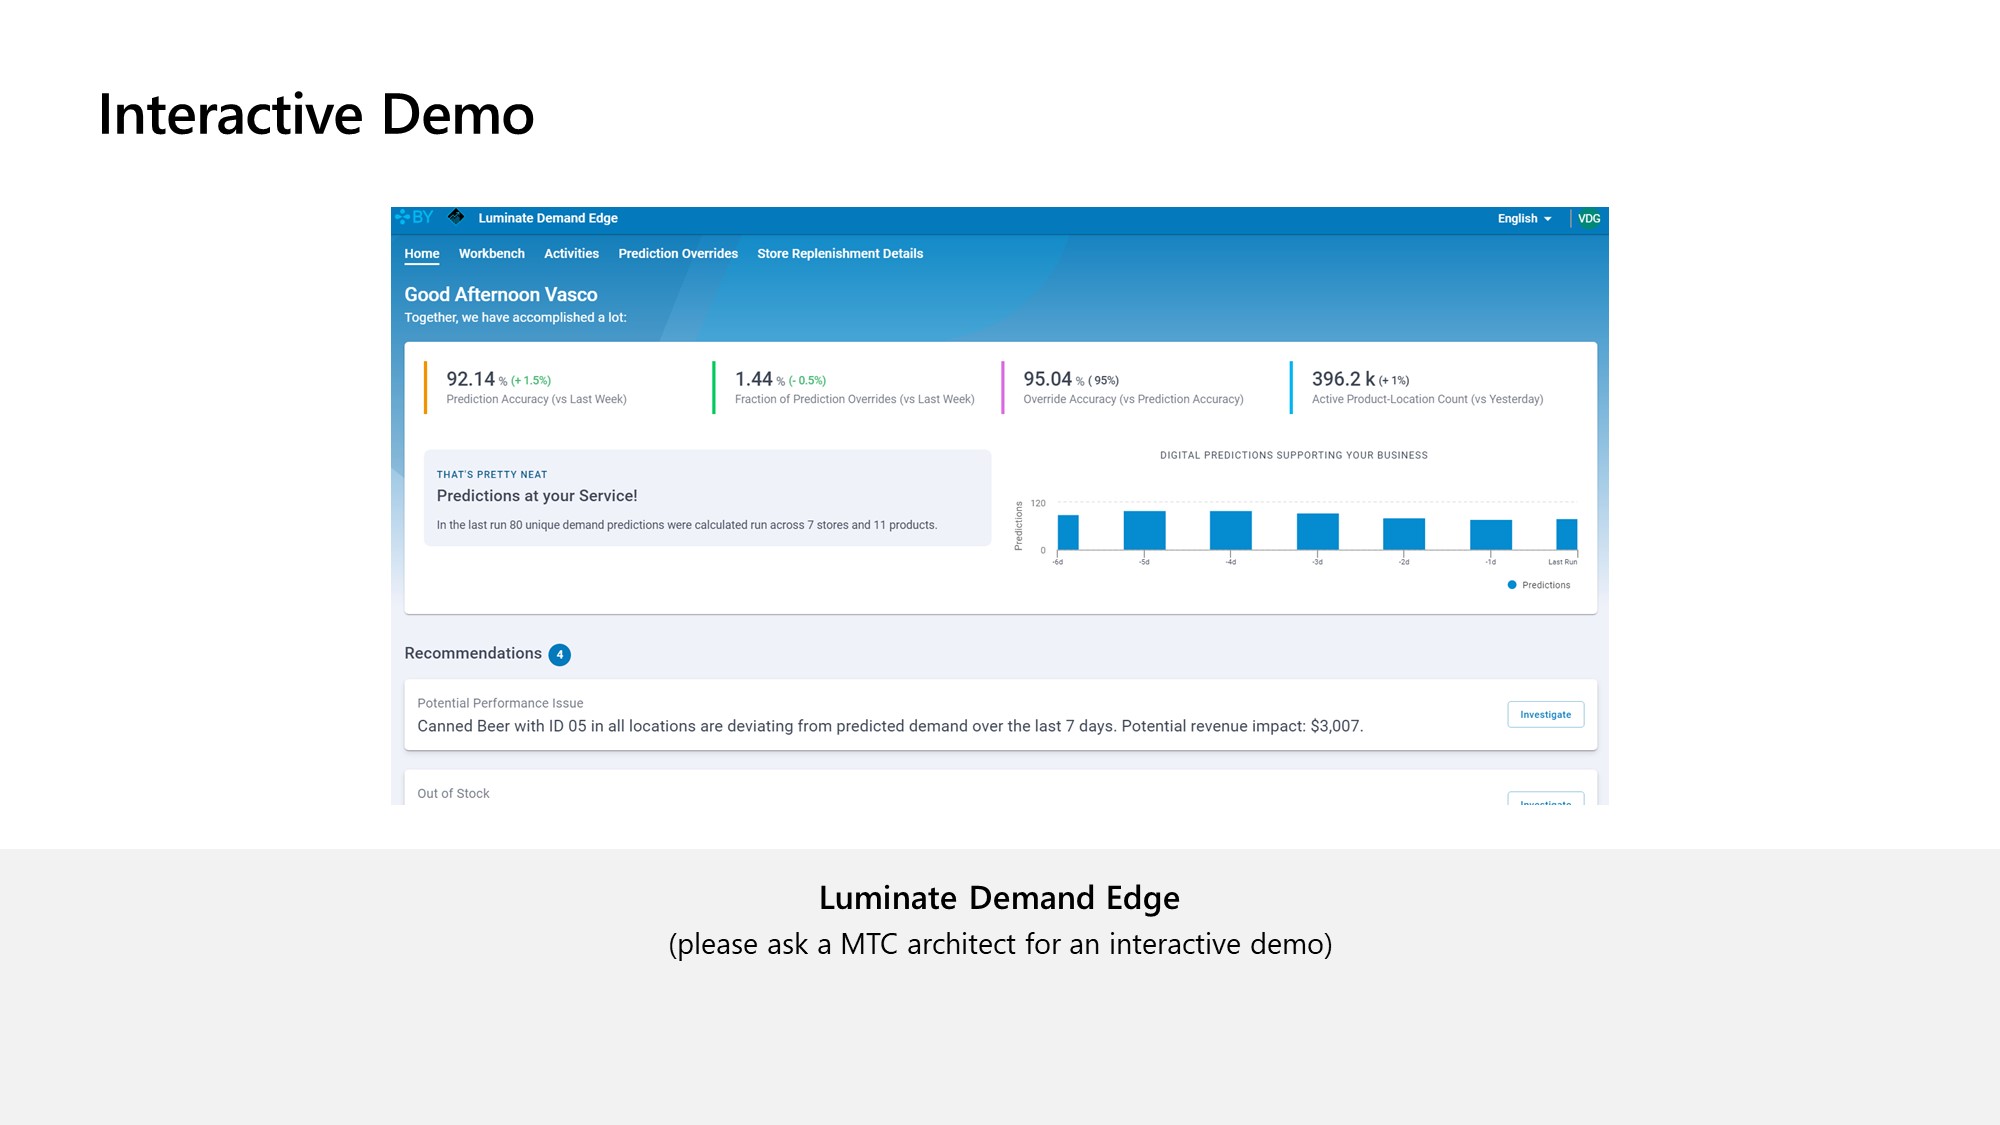The height and width of the screenshot is (1125, 2000).
Task: Click the -4d bar in predictions chart
Action: 1230,530
